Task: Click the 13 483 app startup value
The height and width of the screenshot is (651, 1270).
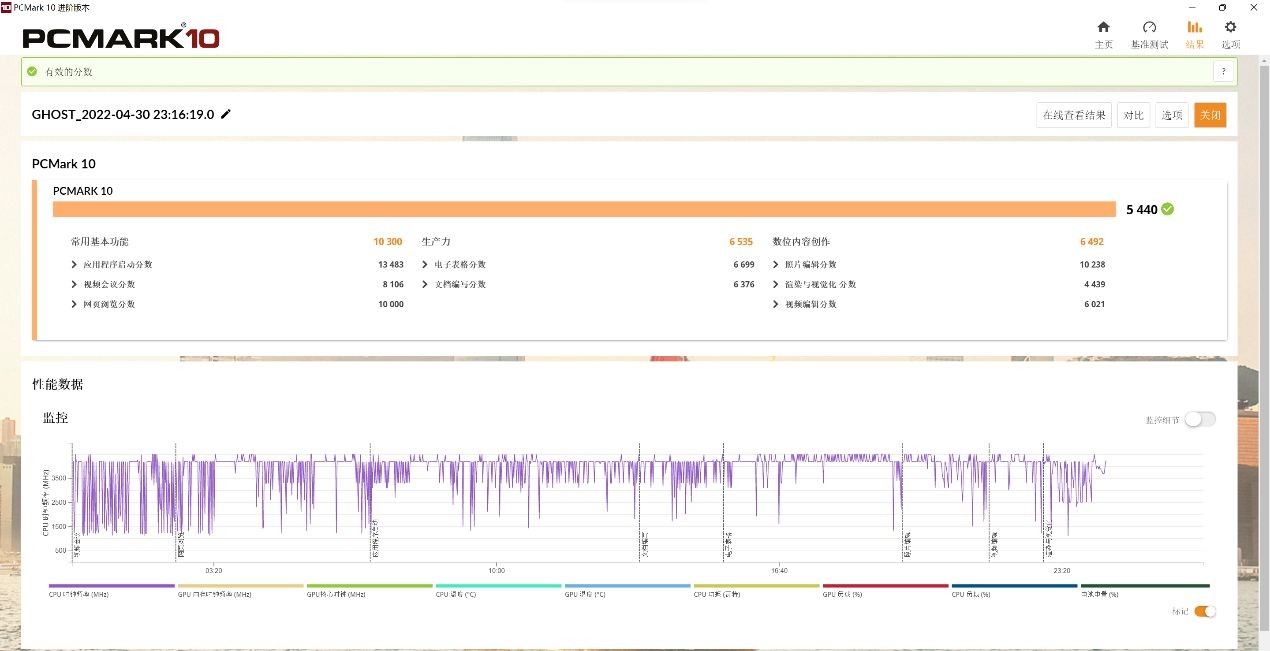Action: pos(390,264)
